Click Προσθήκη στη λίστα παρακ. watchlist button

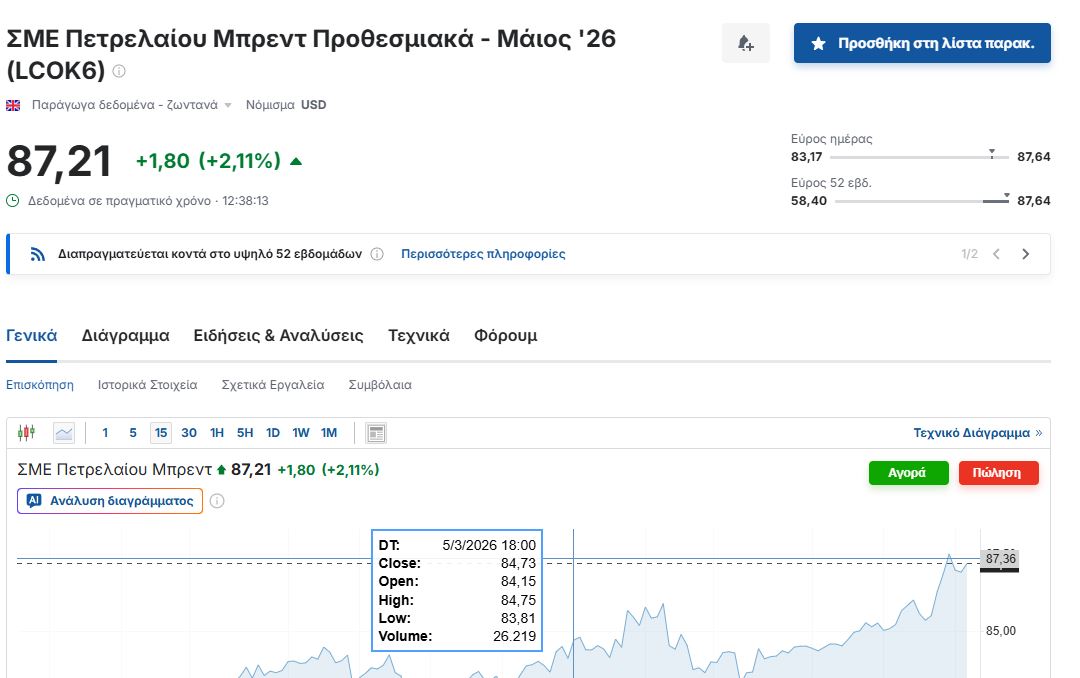922,43
